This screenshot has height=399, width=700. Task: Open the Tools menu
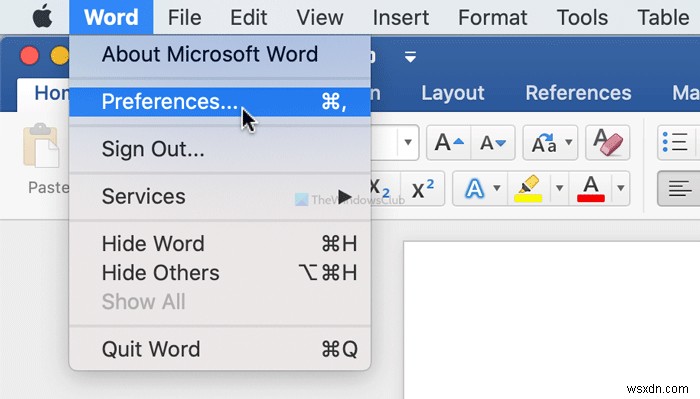point(582,17)
